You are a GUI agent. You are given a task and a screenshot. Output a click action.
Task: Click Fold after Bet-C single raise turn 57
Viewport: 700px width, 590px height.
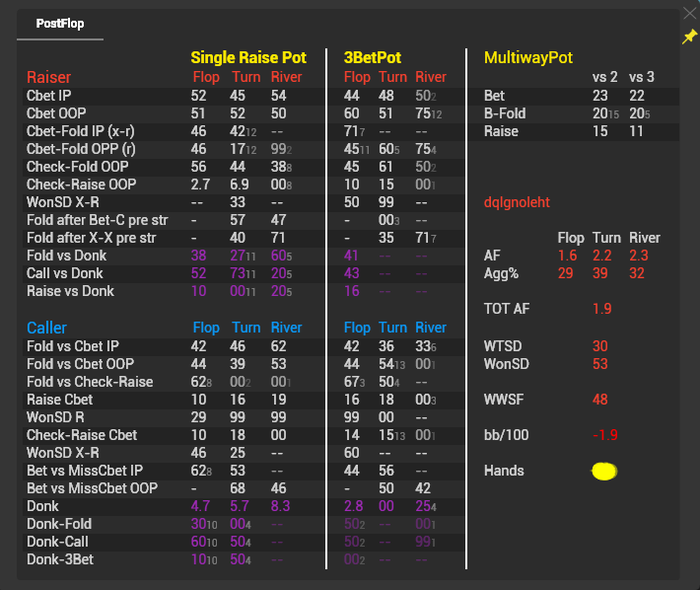click(238, 220)
